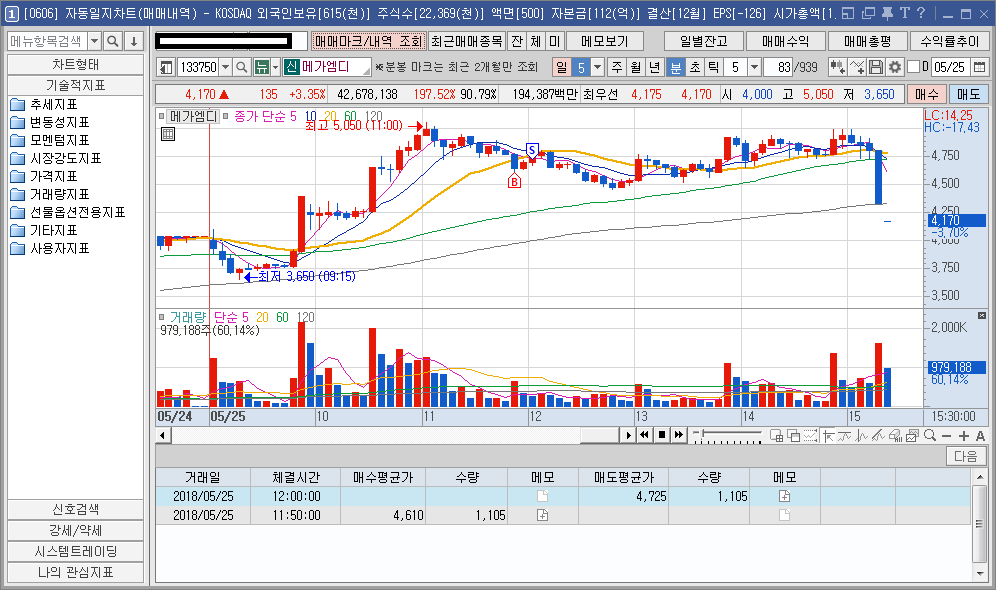Open the 차트형태 sidebar tab
Image resolution: width=996 pixels, height=590 pixels.
[76, 65]
